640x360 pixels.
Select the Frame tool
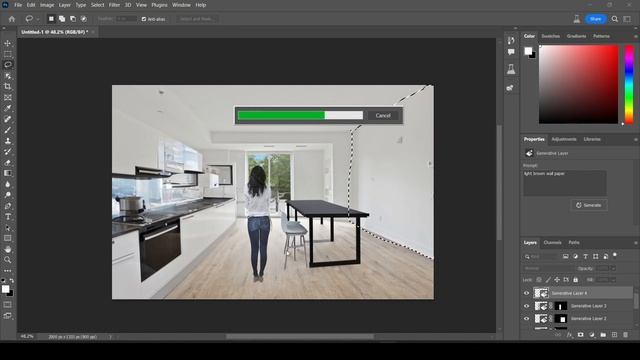tap(7, 98)
